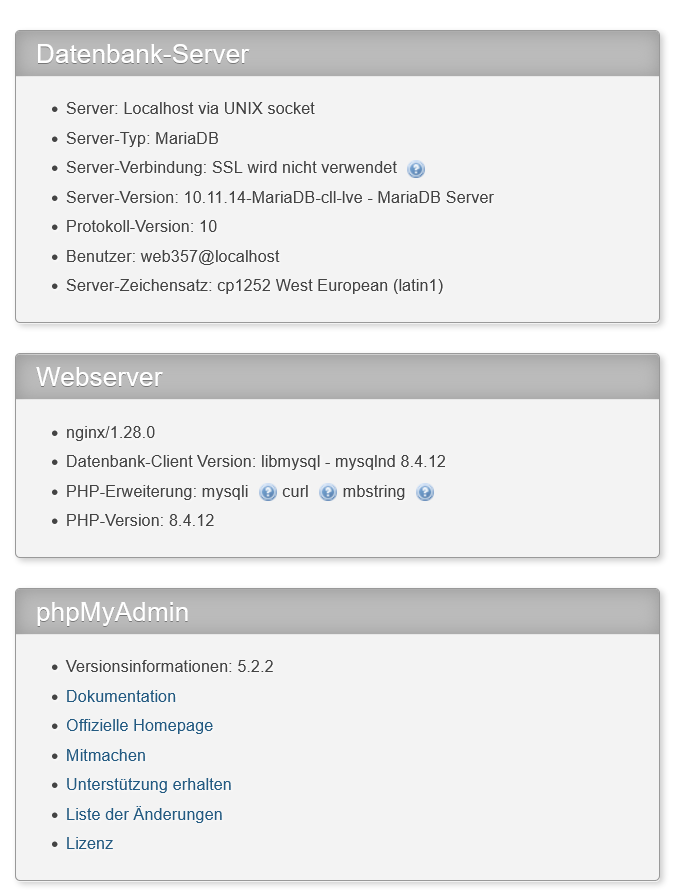The height and width of the screenshot is (891, 675).
Task: Open the curl extension help icon
Action: pyautogui.click(x=326, y=492)
